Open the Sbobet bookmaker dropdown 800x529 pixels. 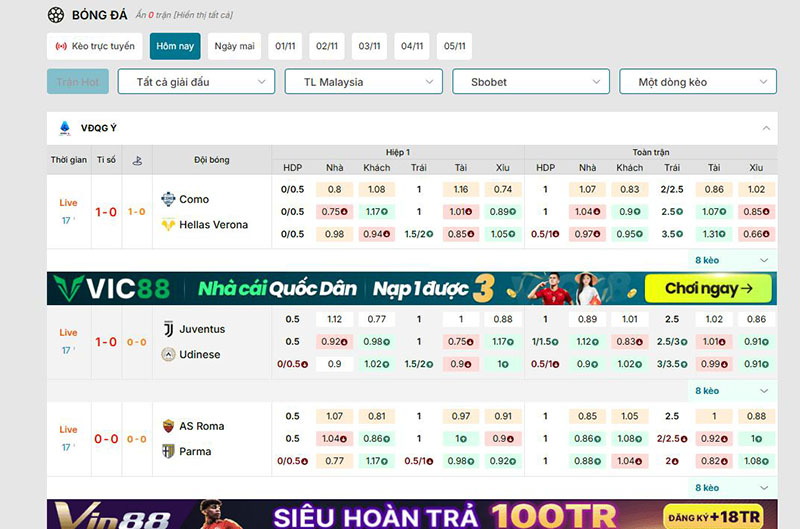click(531, 82)
